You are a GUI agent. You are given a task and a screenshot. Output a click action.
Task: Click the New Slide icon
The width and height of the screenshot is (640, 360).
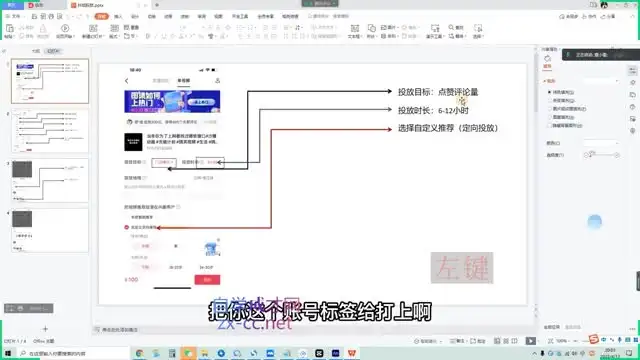(93, 28)
